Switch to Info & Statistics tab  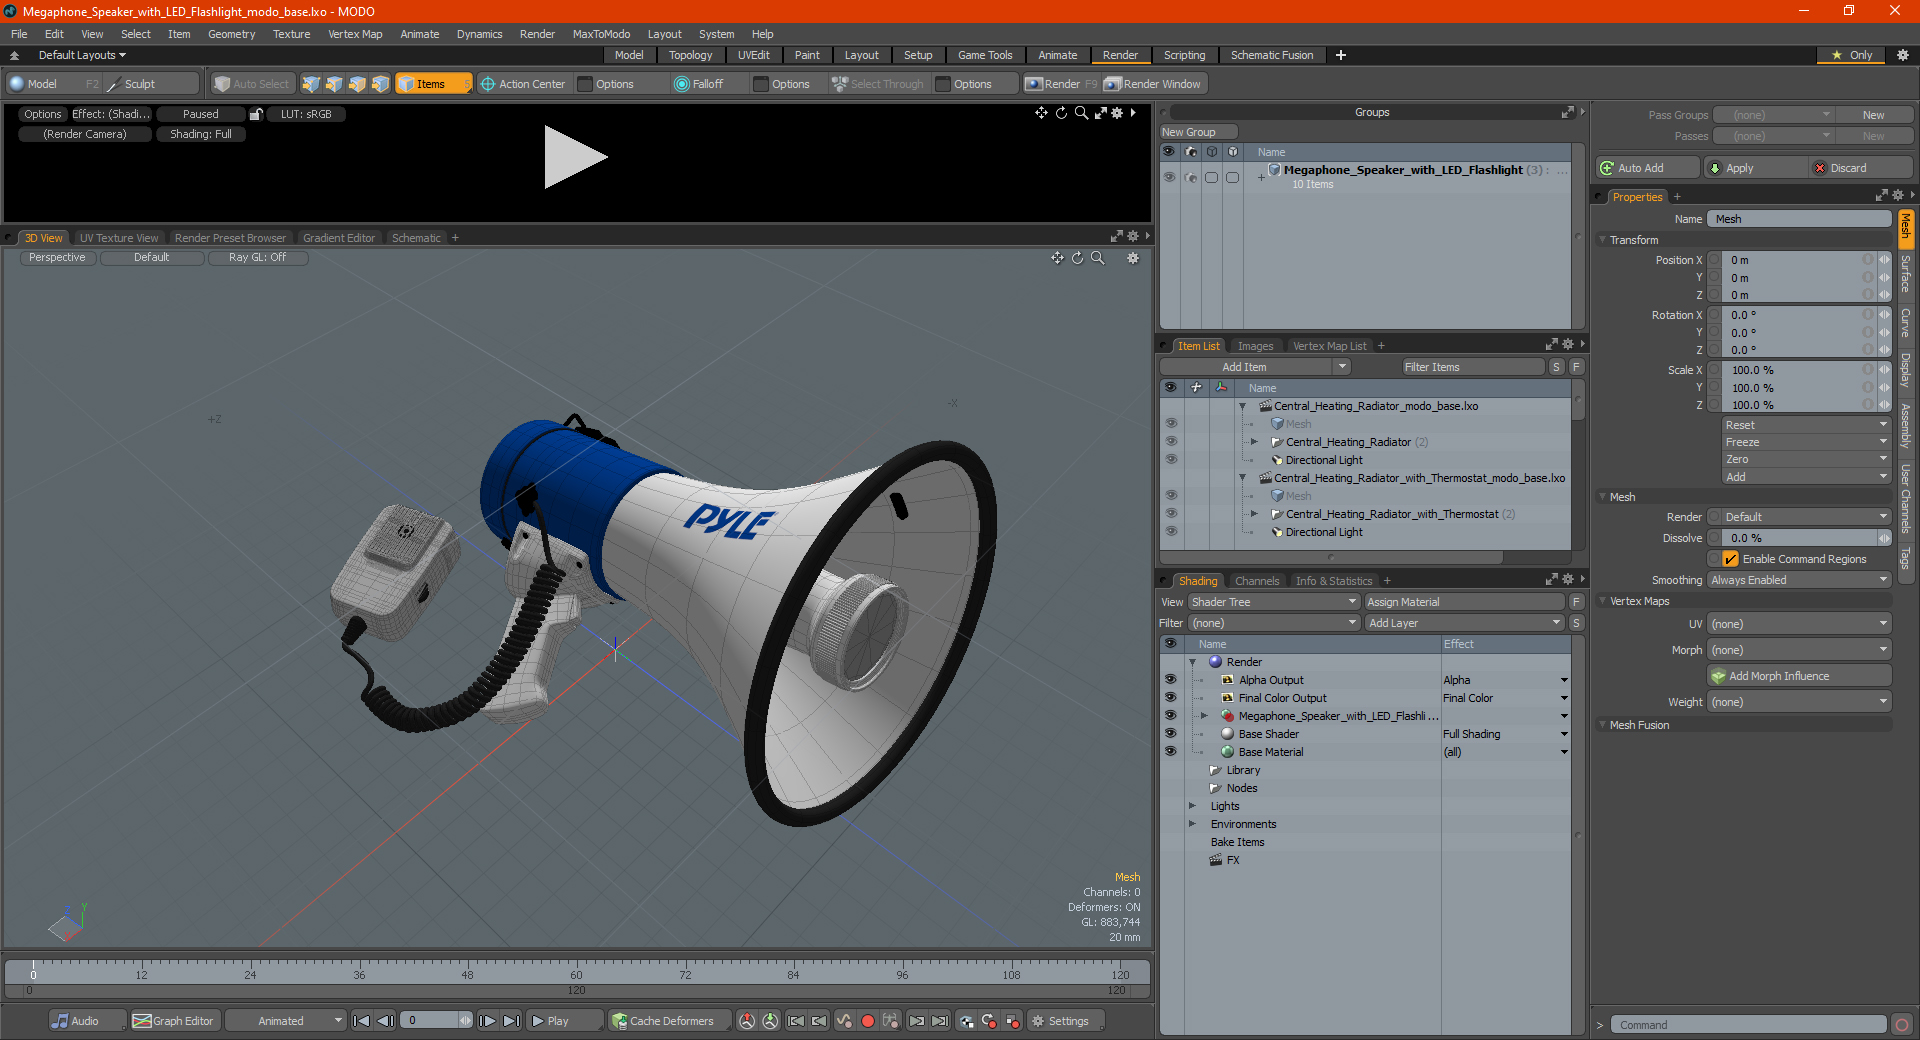click(x=1334, y=581)
